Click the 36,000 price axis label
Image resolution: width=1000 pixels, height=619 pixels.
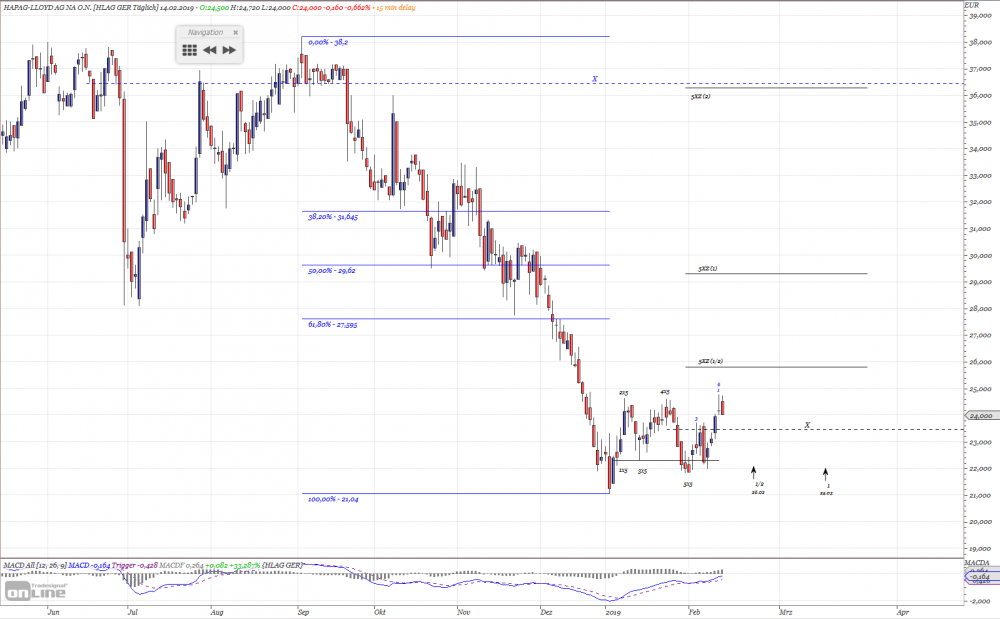[980, 96]
